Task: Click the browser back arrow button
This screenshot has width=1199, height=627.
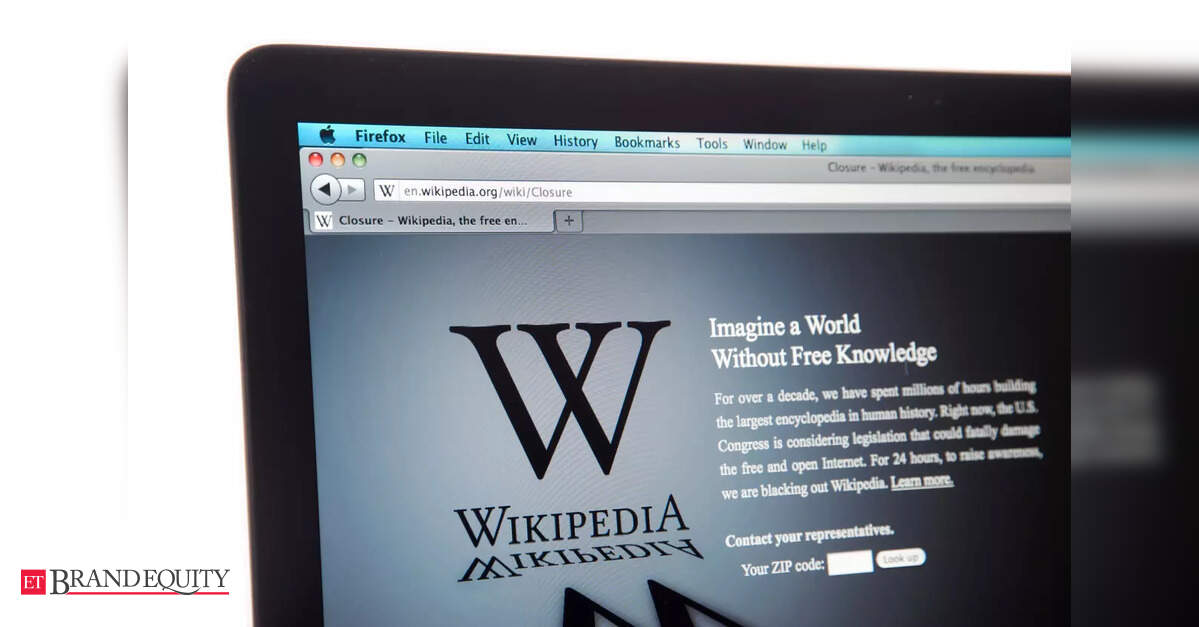Action: [x=325, y=189]
